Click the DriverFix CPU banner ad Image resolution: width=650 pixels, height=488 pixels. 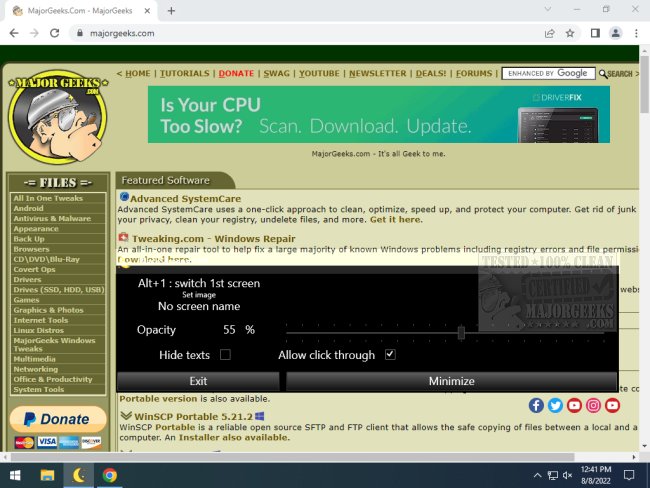[x=378, y=114]
